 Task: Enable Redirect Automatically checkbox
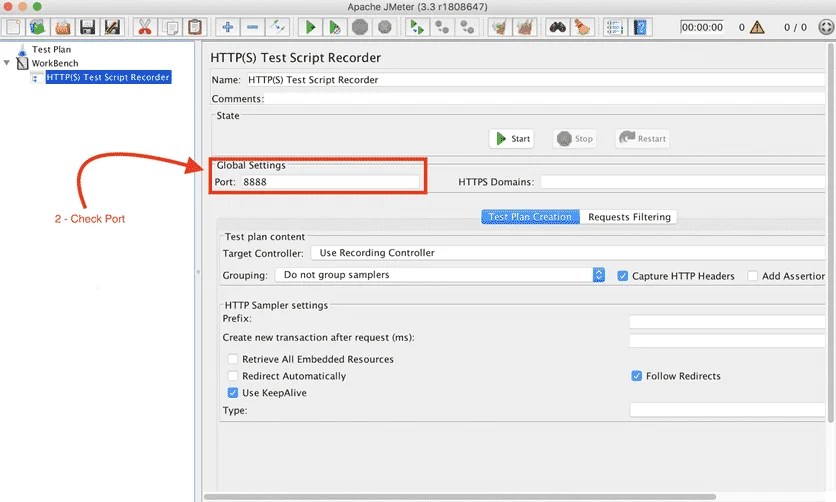click(x=232, y=376)
